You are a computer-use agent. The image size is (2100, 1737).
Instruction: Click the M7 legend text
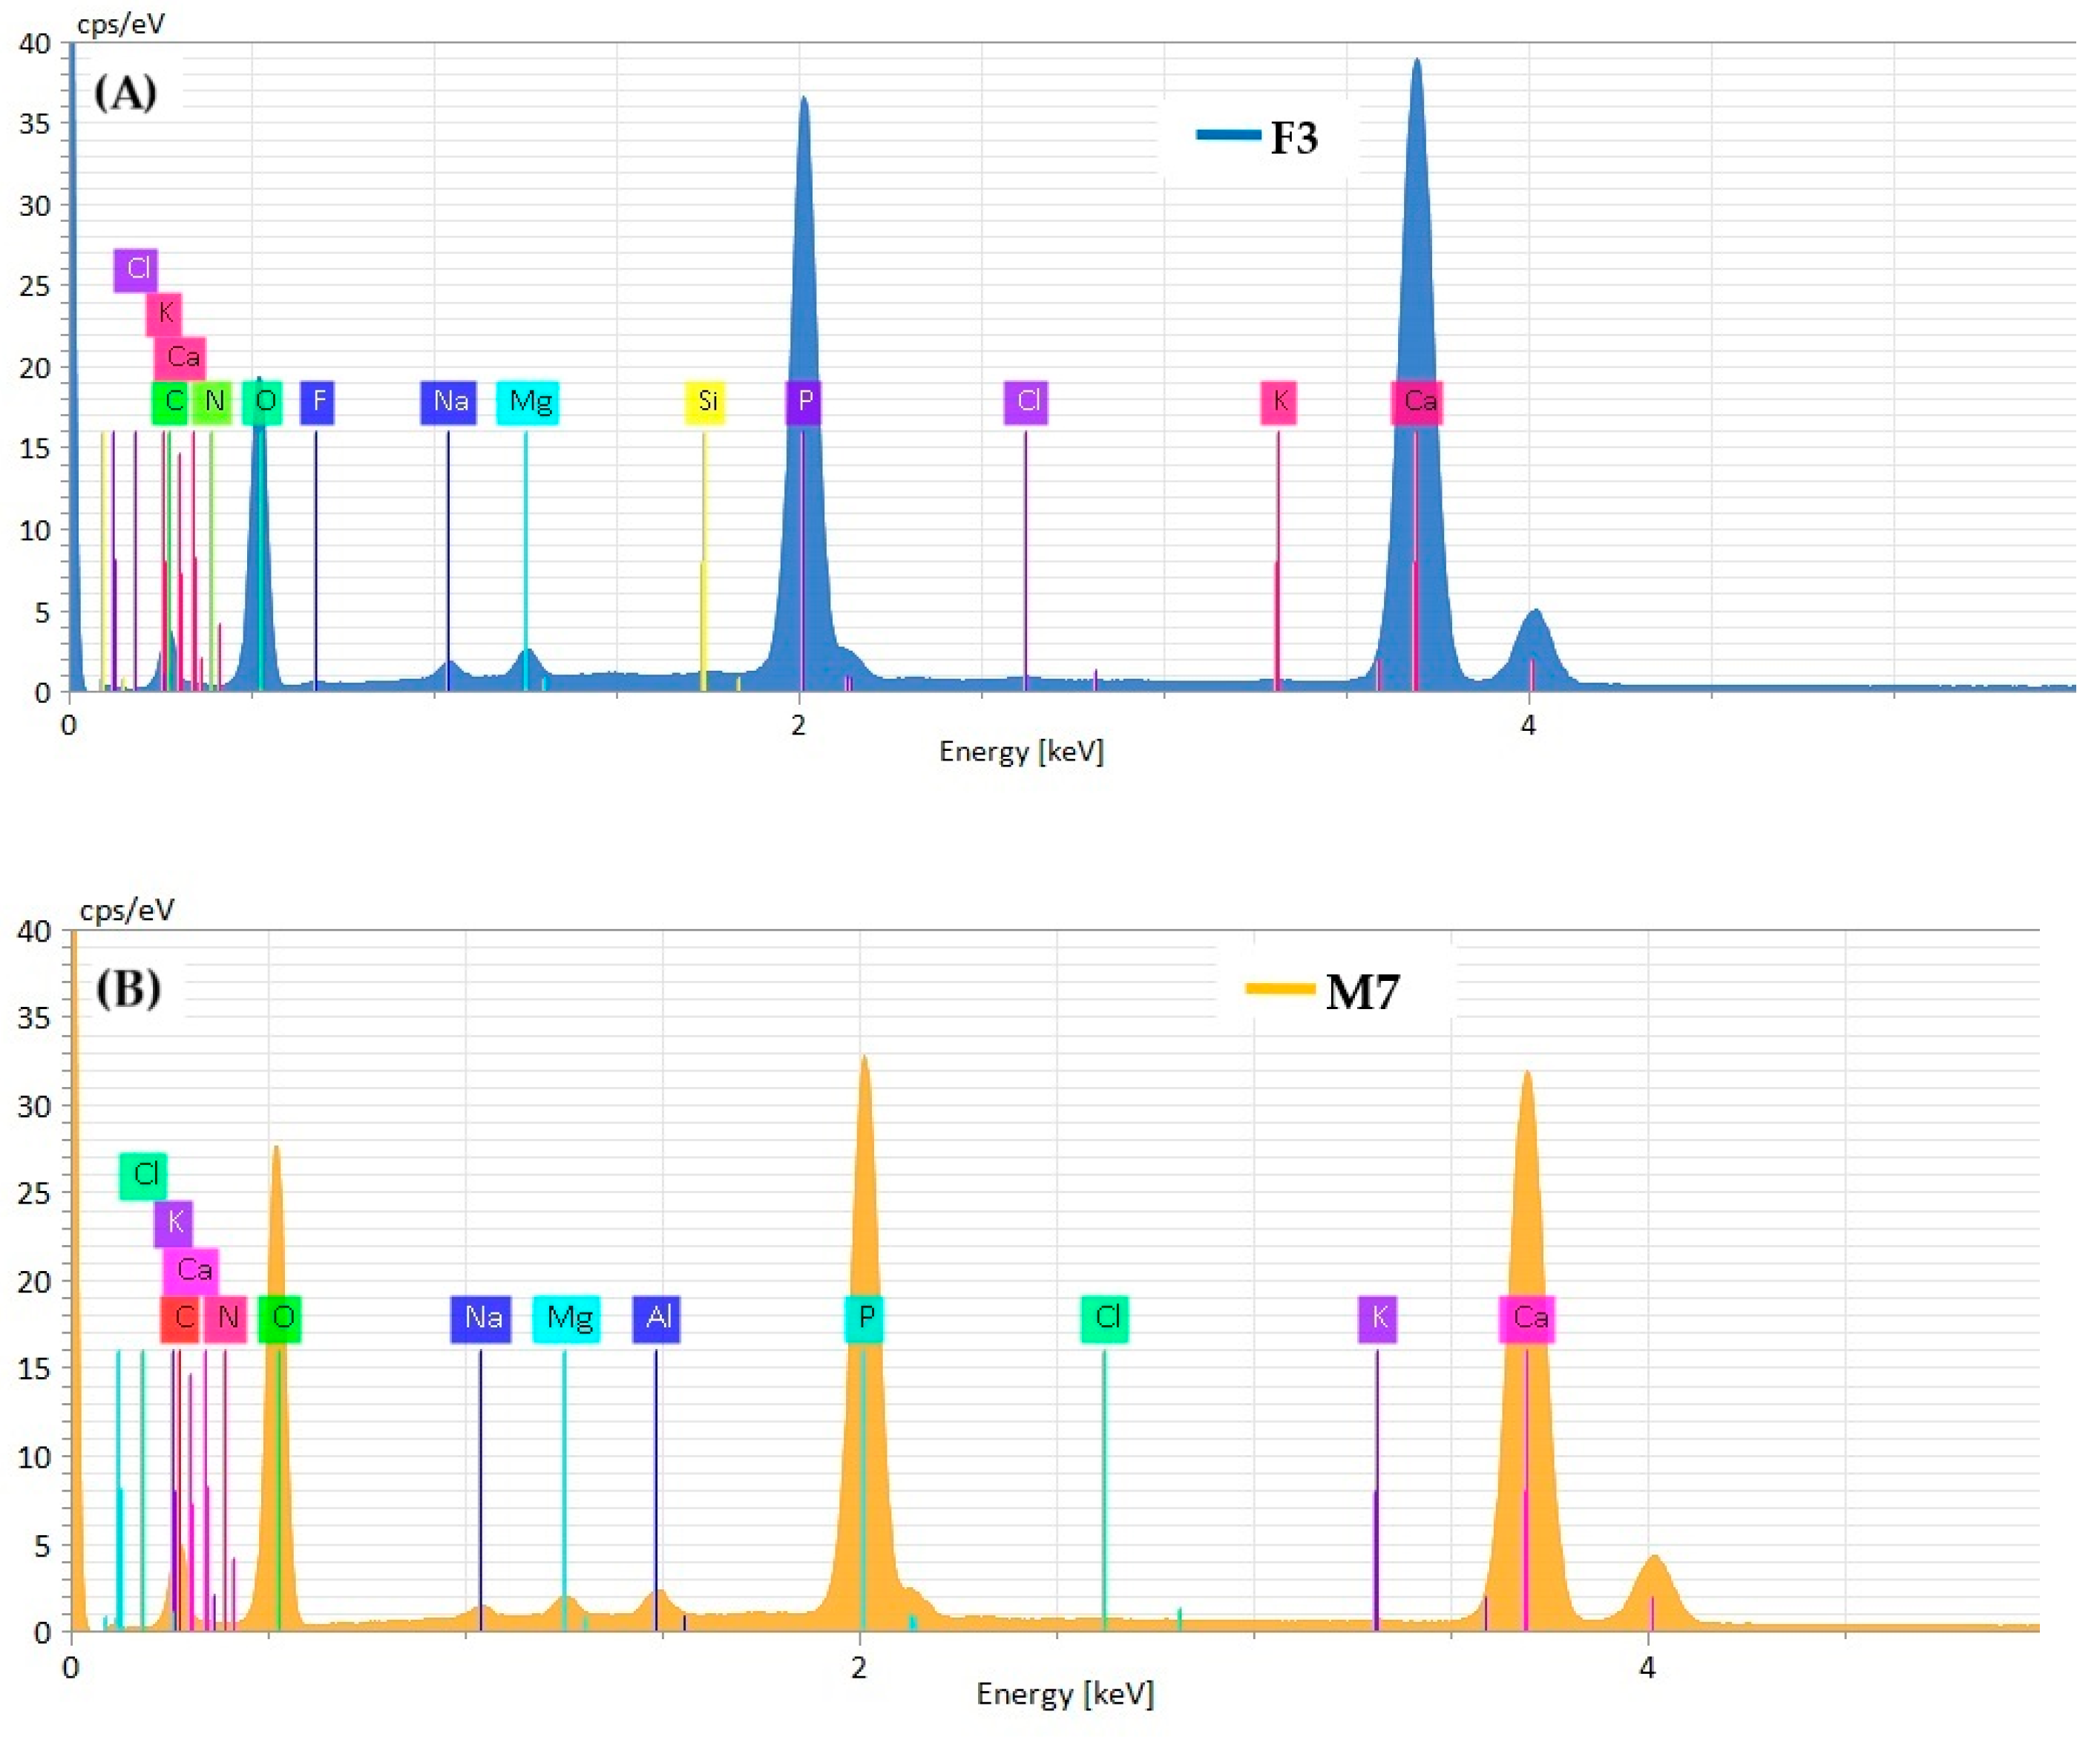click(x=1362, y=992)
